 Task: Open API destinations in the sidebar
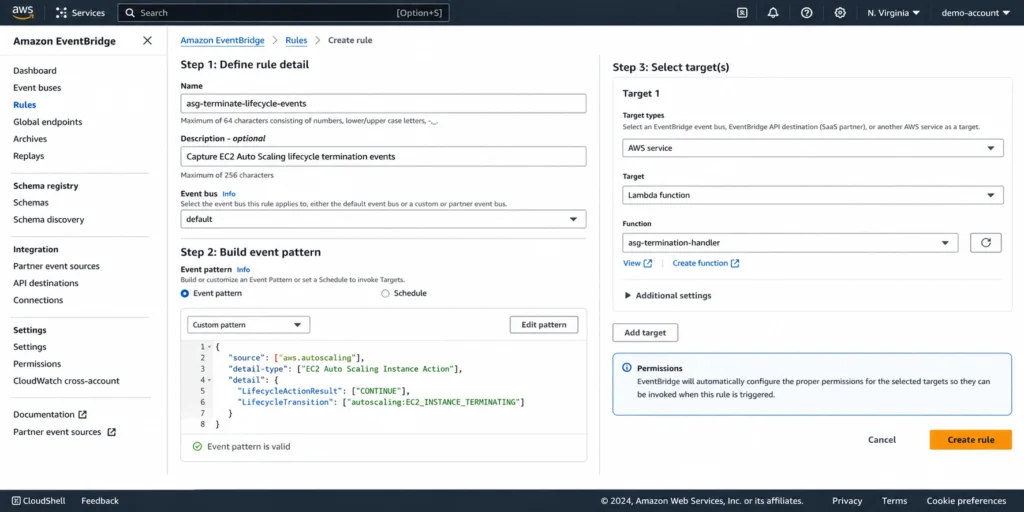(x=46, y=283)
